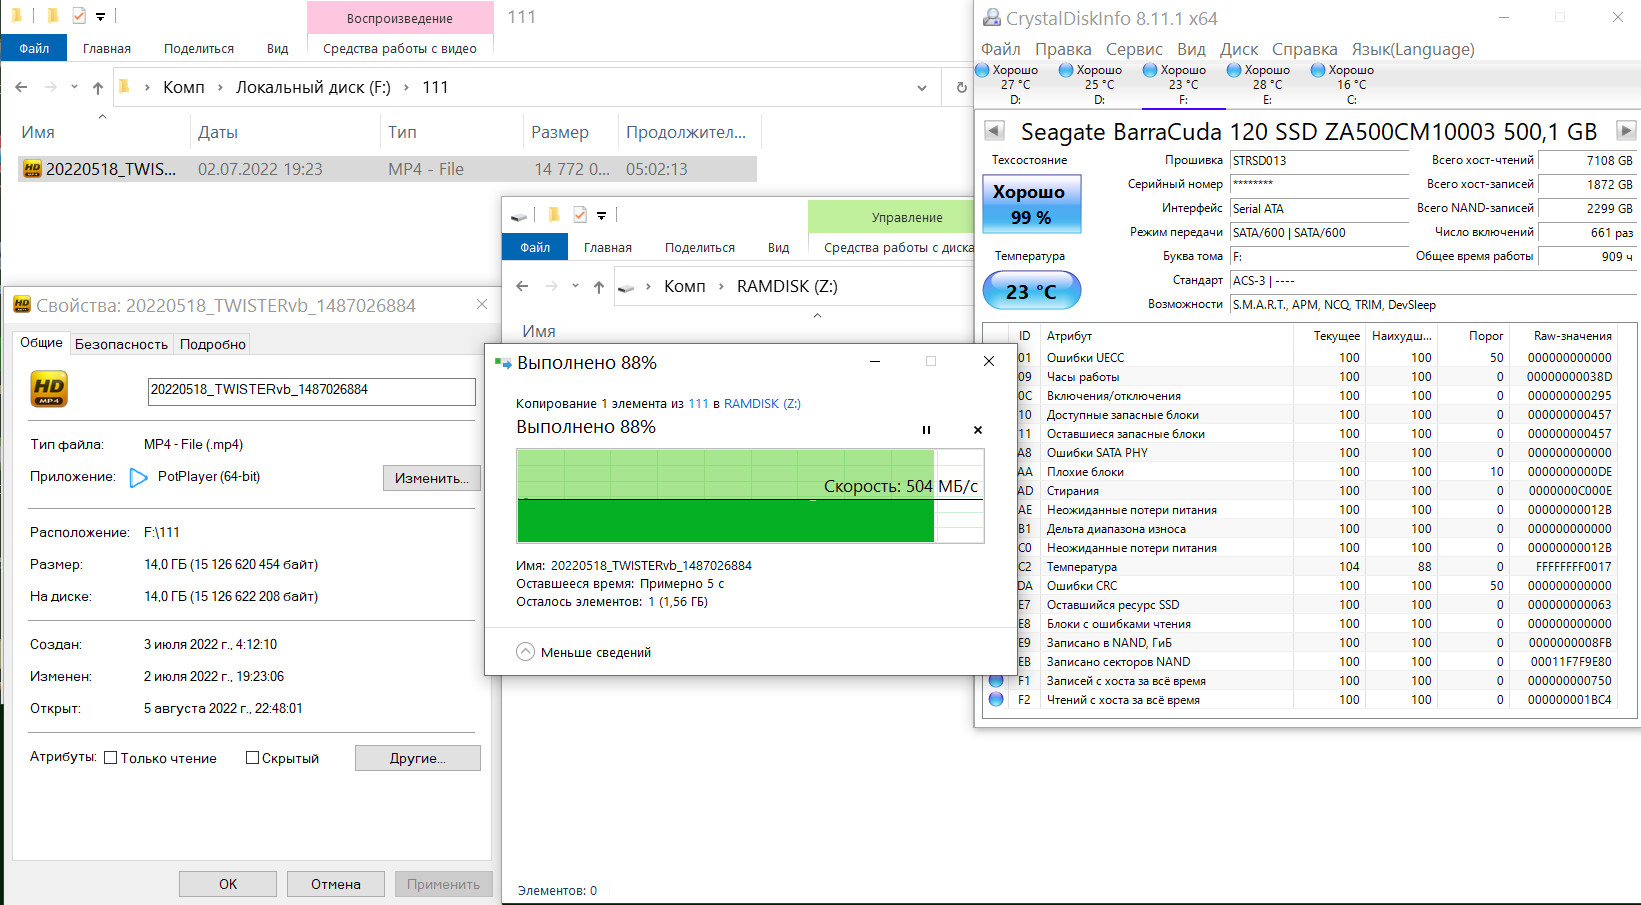Click the HD icon of the 20220518_TWIS... file in the list
This screenshot has height=905, width=1641.
32,169
